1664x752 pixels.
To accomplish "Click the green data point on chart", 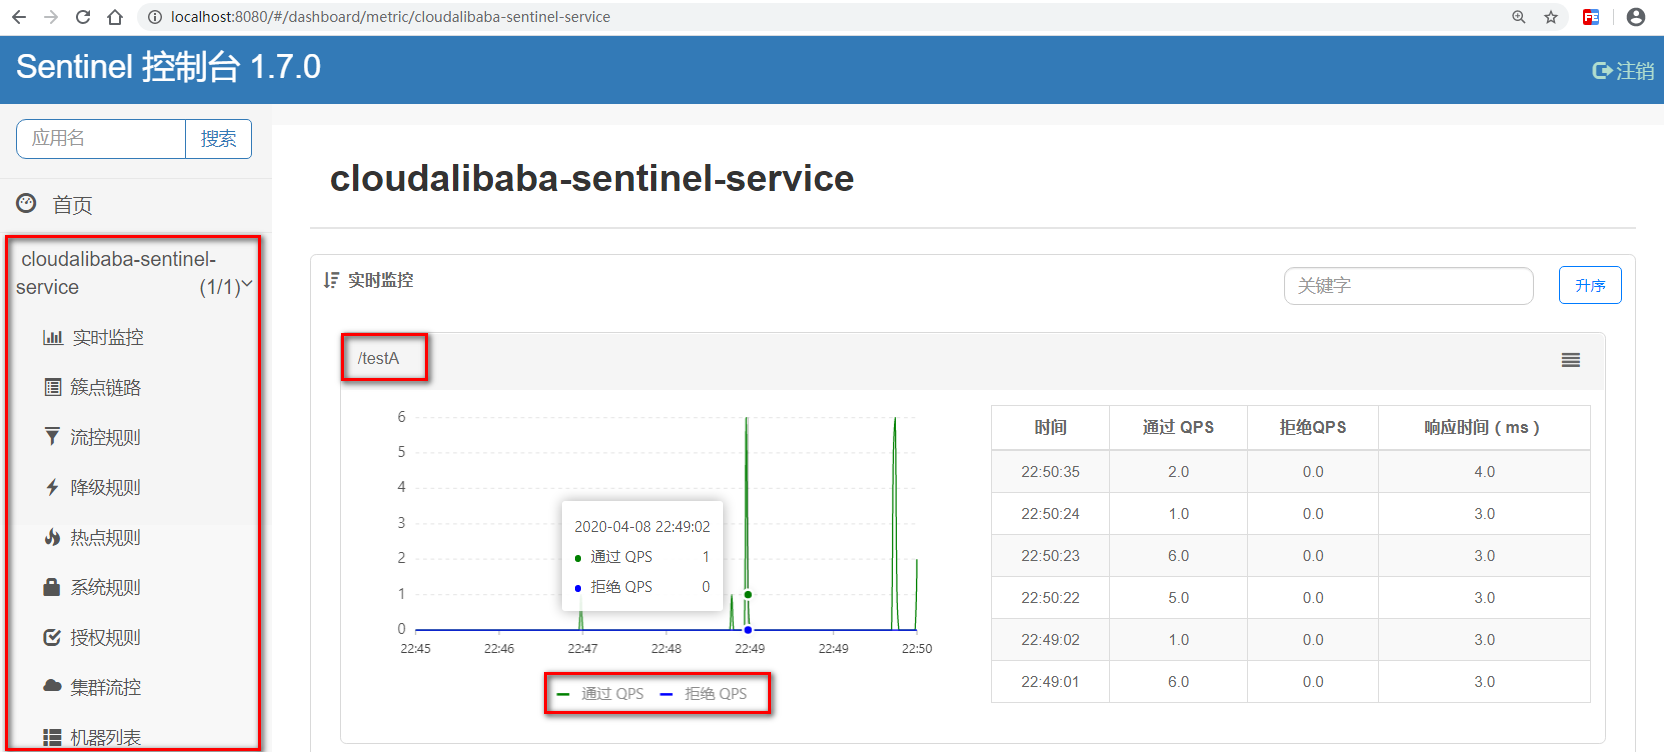I will [x=748, y=594].
